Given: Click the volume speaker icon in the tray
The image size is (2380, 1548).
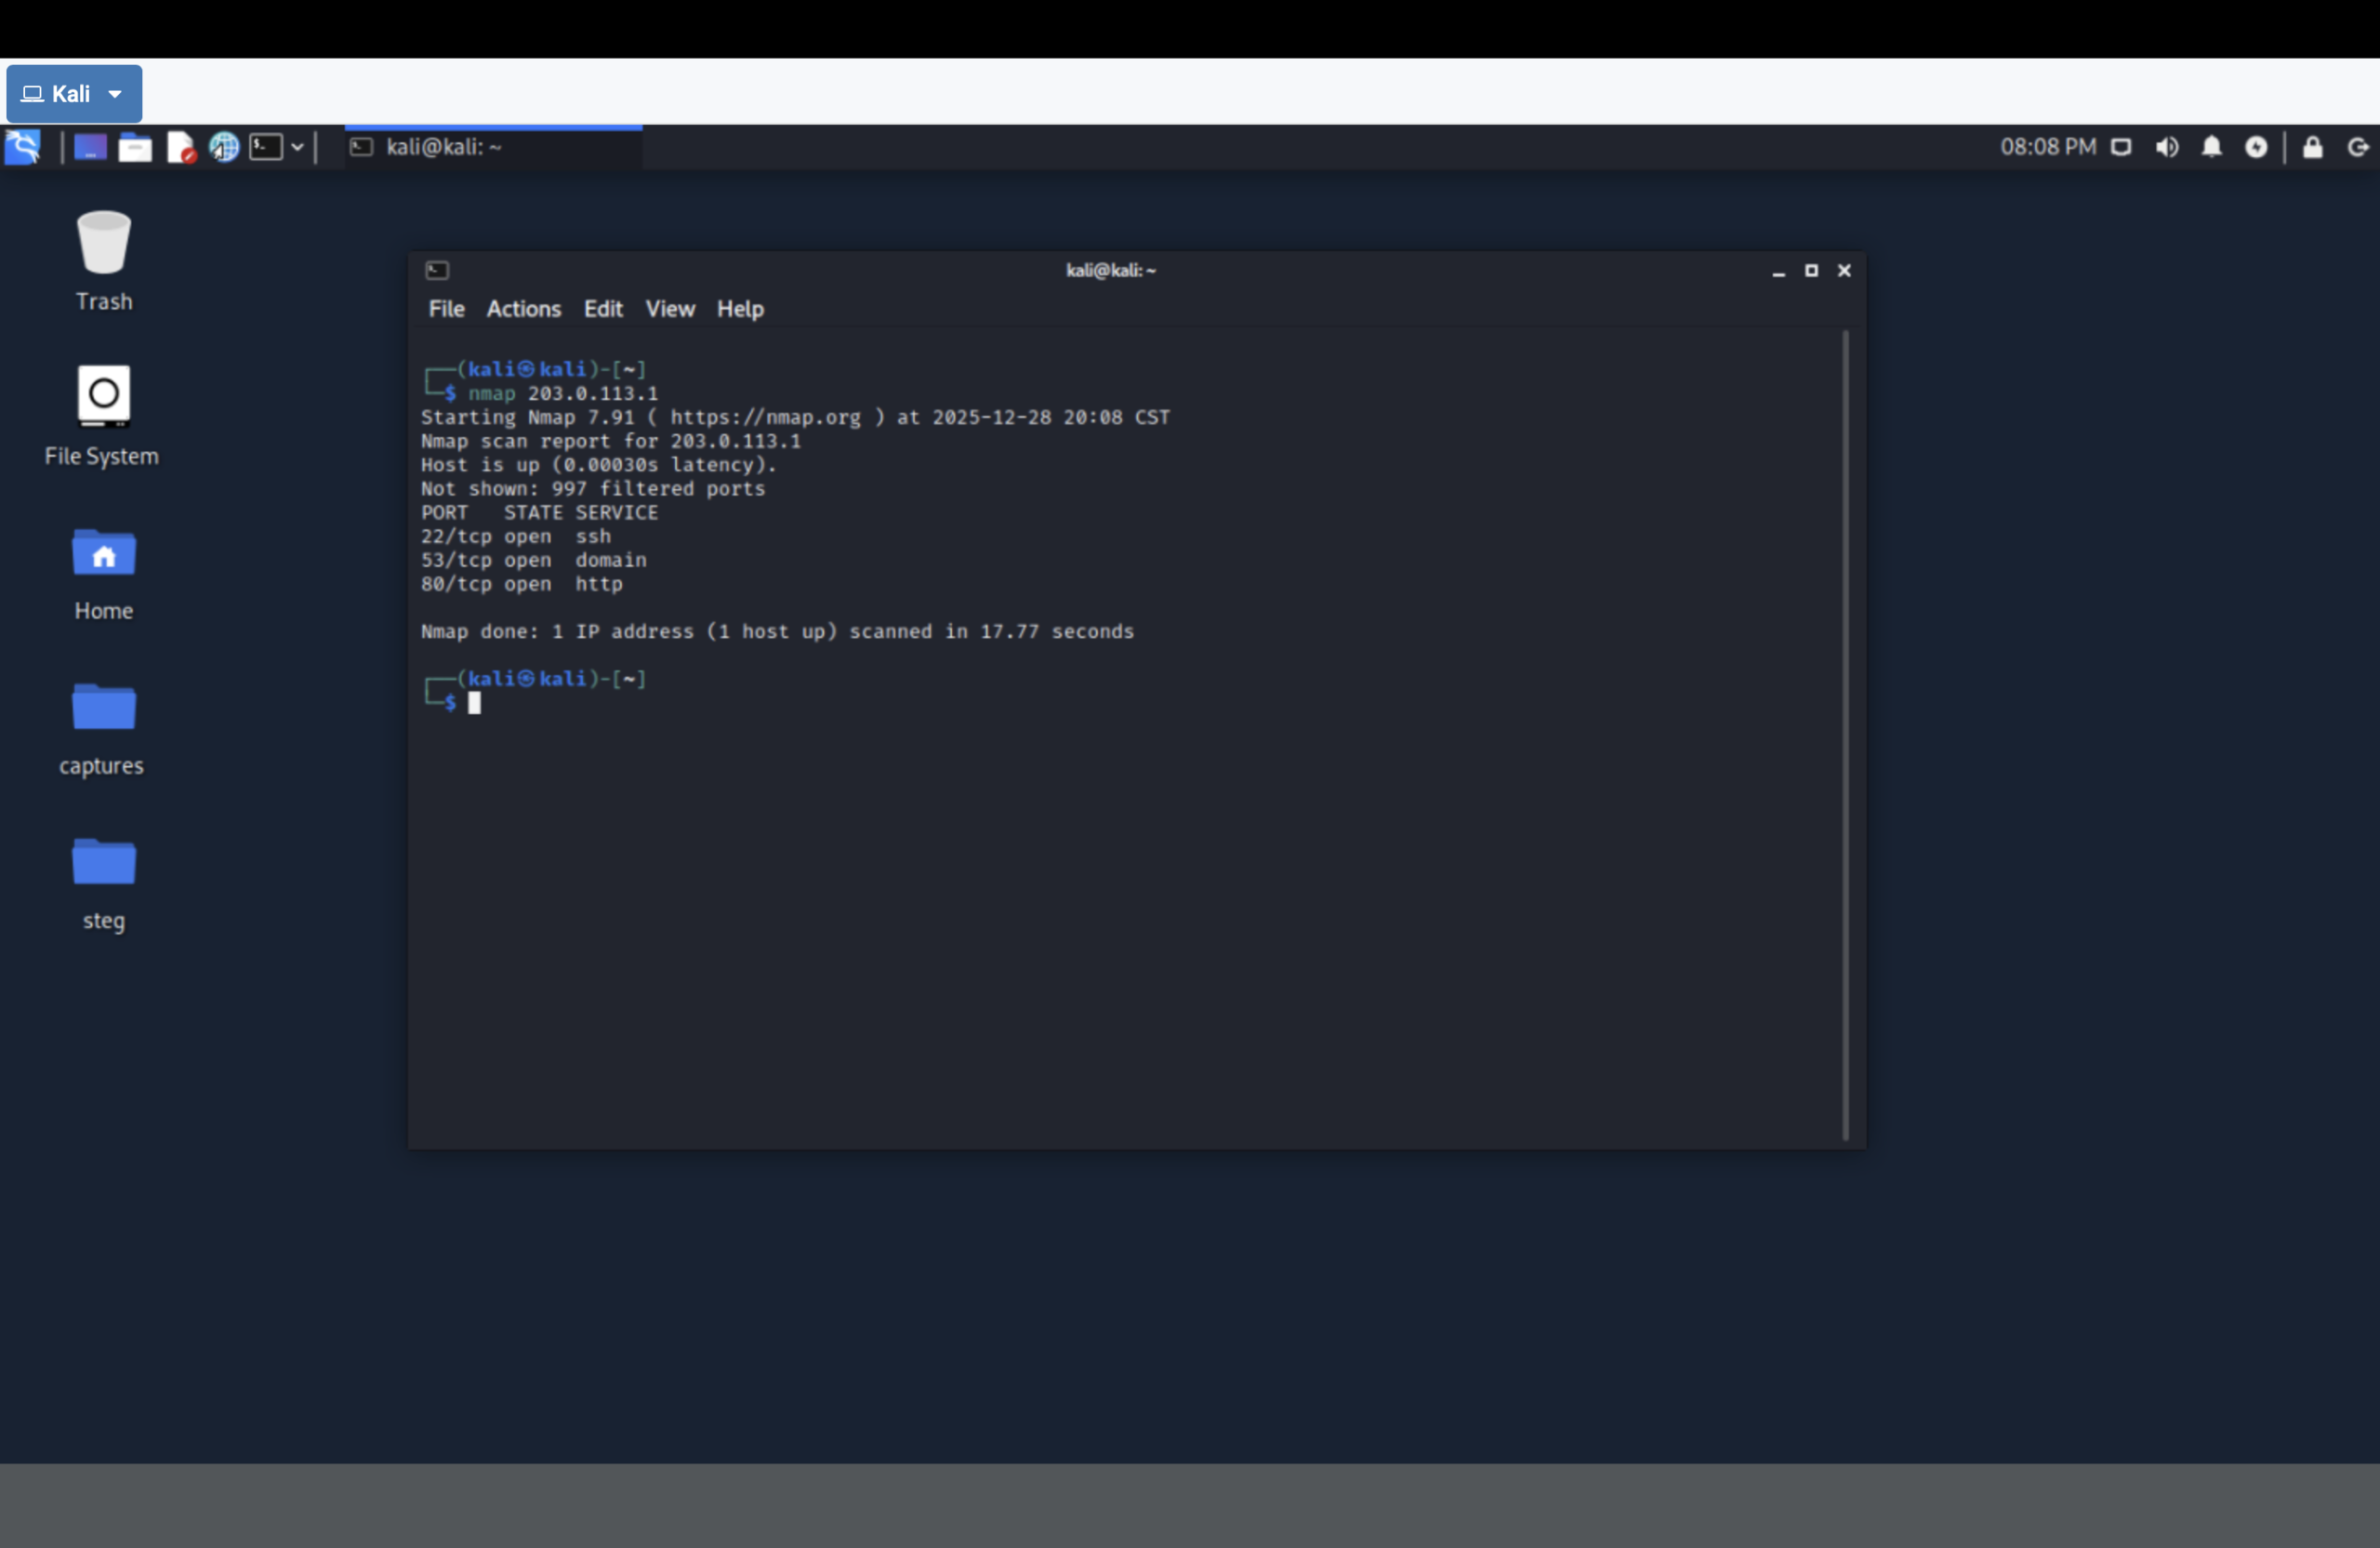Looking at the screenshot, I should (x=2167, y=147).
